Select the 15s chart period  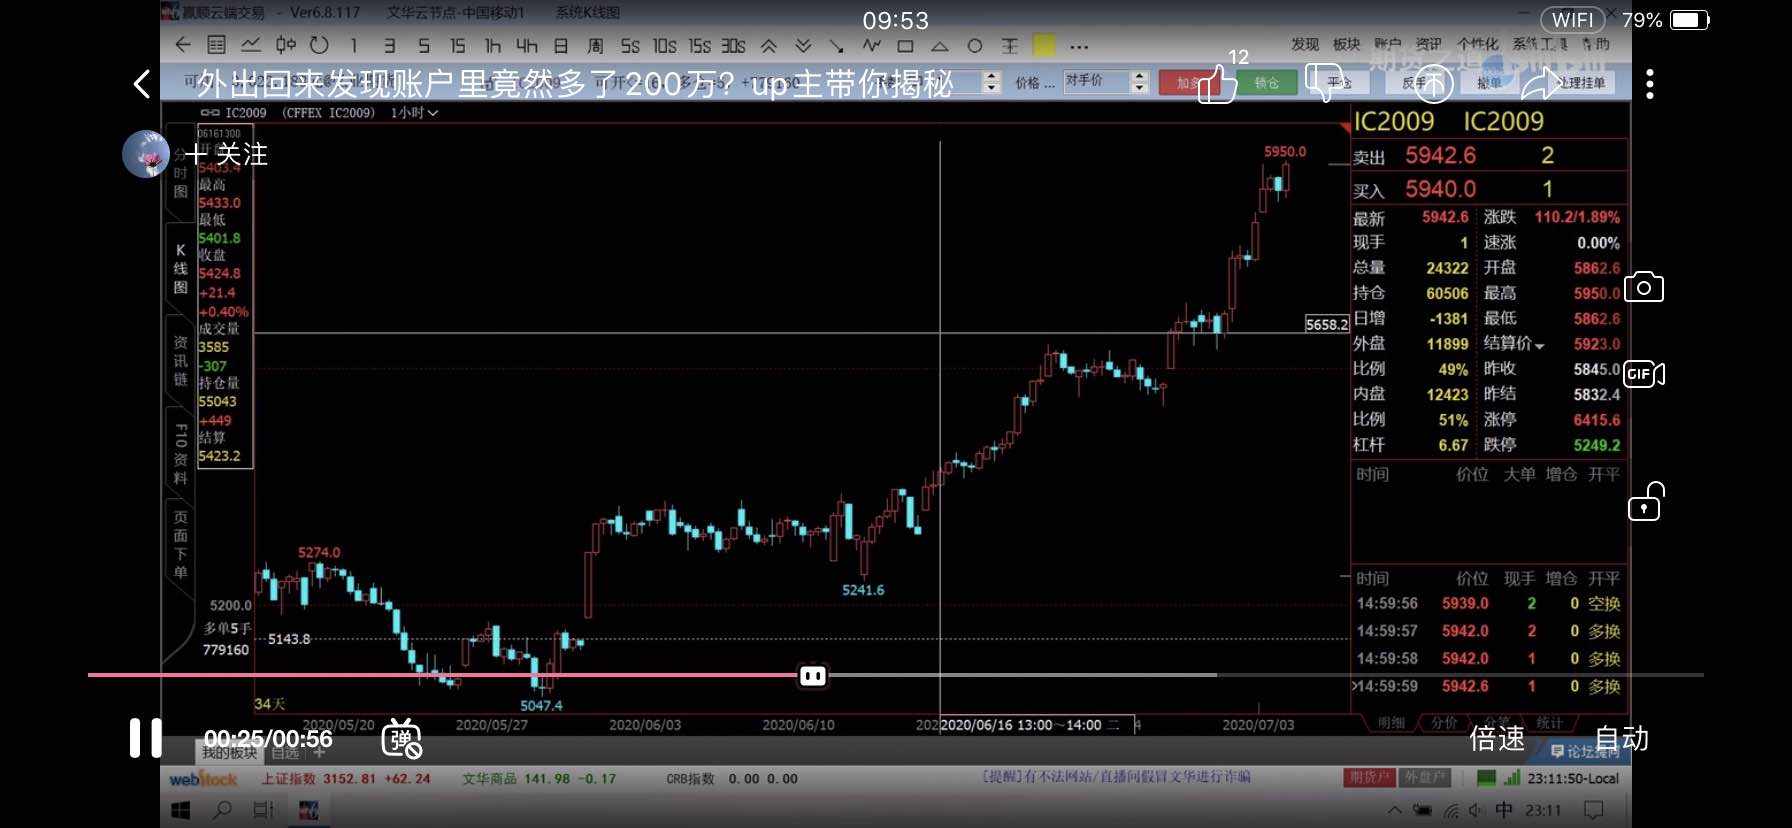[699, 46]
